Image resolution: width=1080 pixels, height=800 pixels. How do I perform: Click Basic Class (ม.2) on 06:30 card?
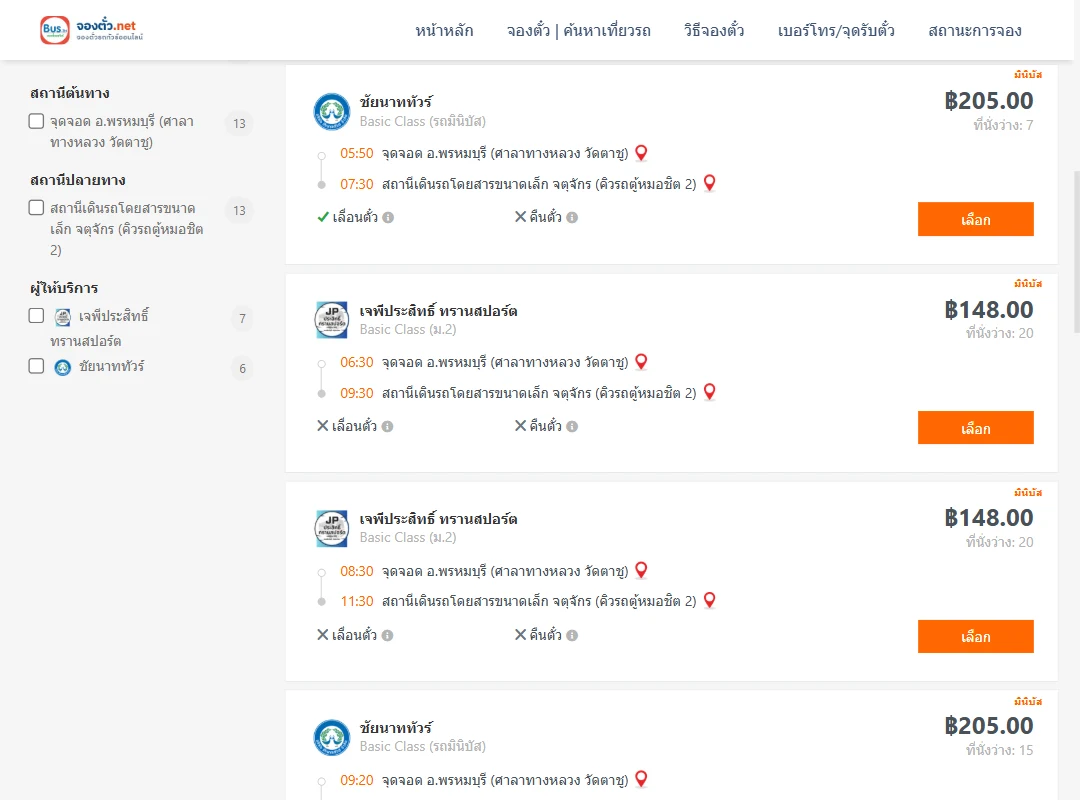[408, 329]
